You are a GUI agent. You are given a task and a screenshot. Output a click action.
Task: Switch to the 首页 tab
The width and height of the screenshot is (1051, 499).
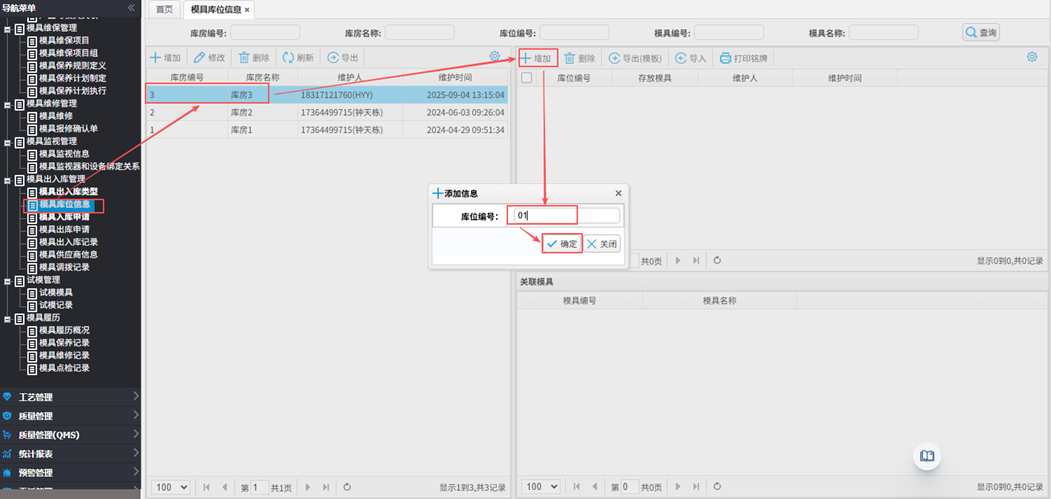(163, 9)
